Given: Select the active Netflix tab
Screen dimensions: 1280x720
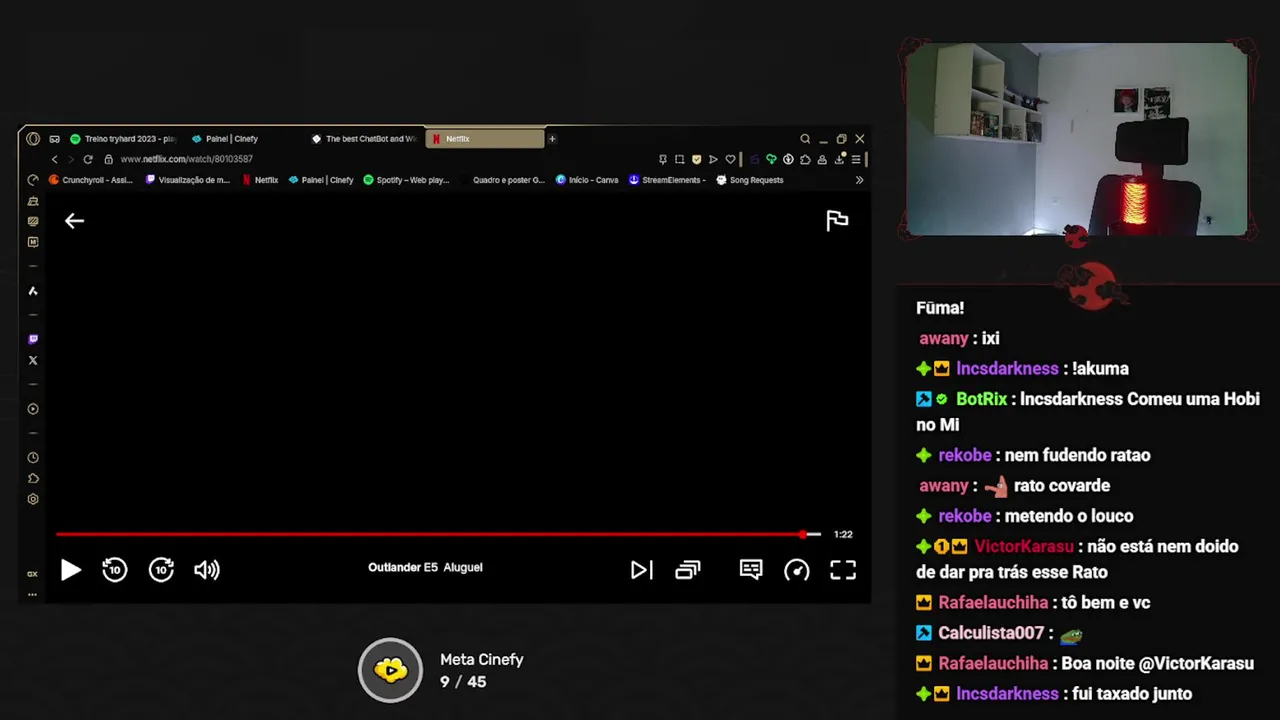Looking at the screenshot, I should (485, 139).
